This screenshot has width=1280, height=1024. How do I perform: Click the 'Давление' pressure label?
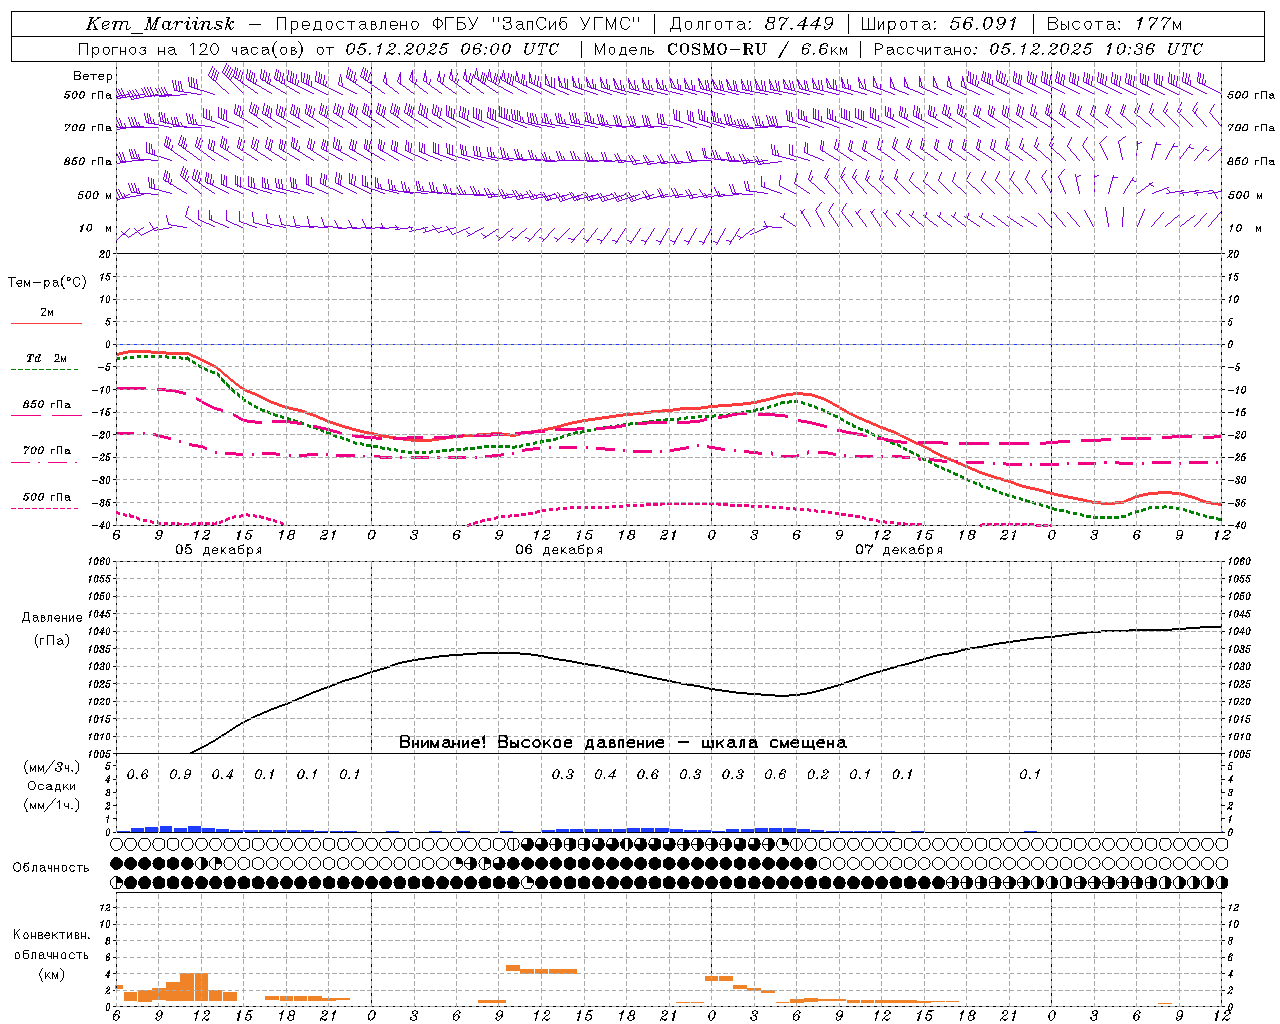tap(52, 618)
